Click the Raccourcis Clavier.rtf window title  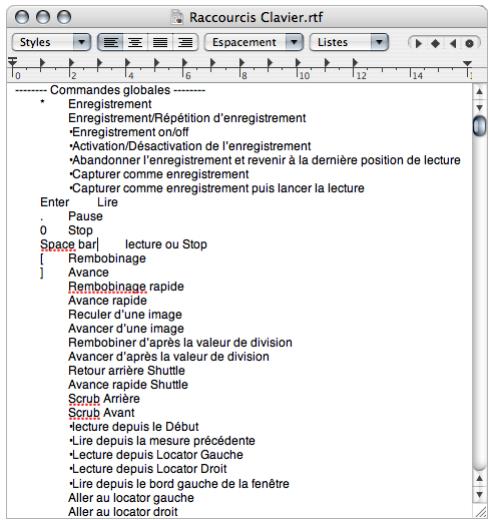click(x=256, y=17)
